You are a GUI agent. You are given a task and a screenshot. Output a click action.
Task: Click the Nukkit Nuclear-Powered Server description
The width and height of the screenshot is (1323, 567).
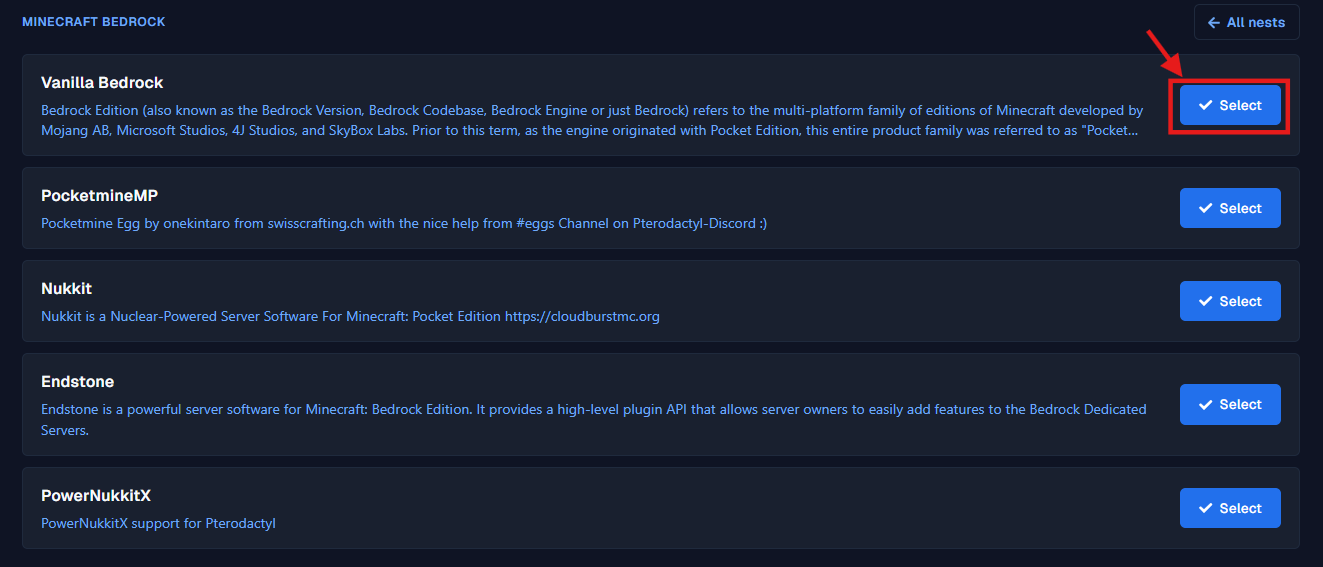(x=350, y=316)
